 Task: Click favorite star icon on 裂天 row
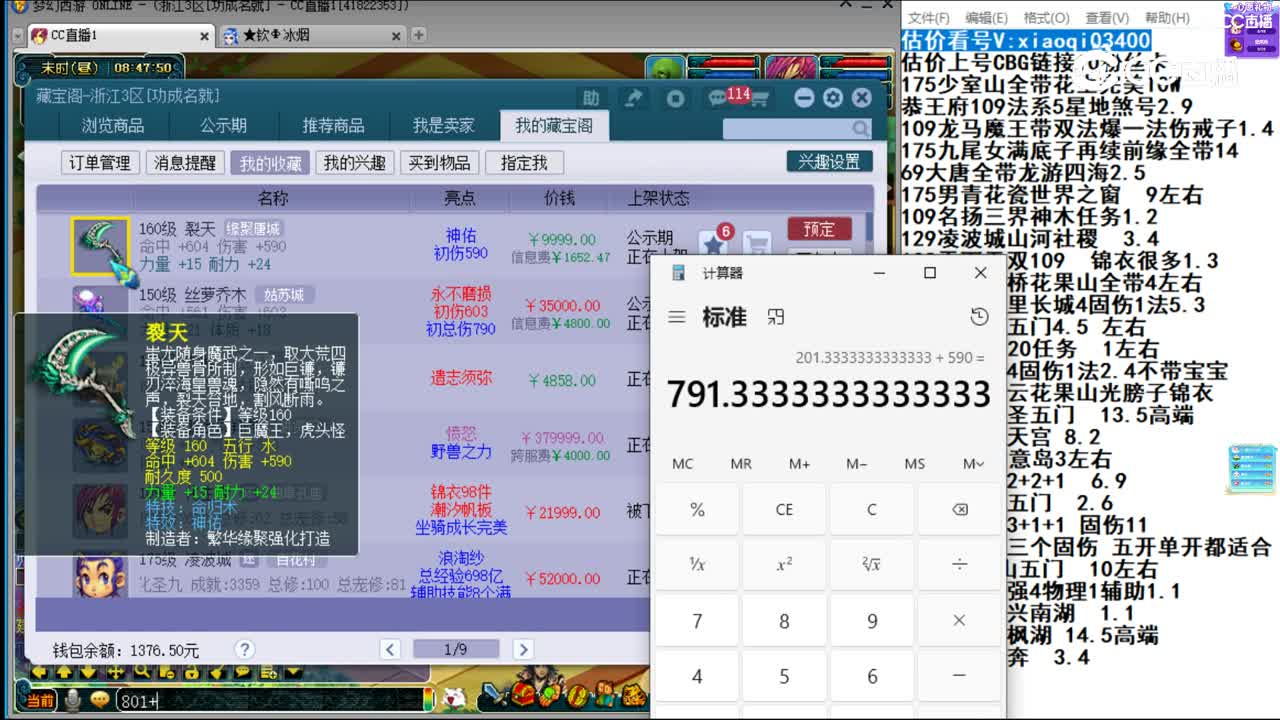click(x=712, y=244)
